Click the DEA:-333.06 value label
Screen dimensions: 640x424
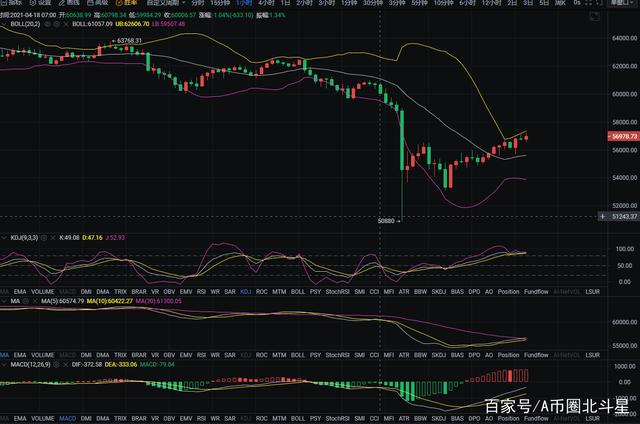pyautogui.click(x=121, y=364)
